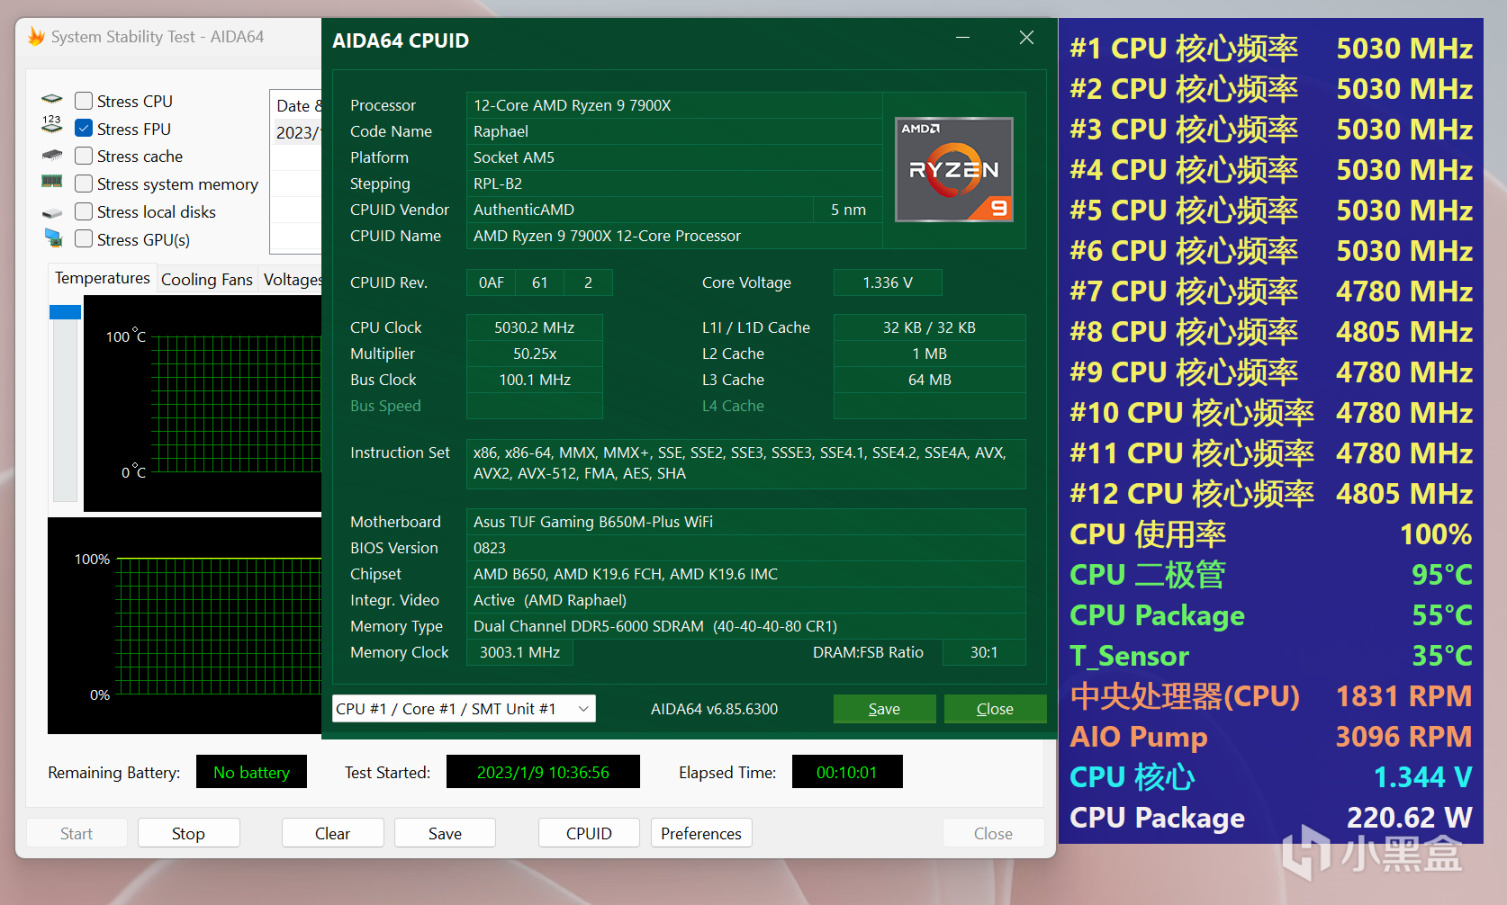
Task: Click the No battery indicator
Action: point(251,772)
